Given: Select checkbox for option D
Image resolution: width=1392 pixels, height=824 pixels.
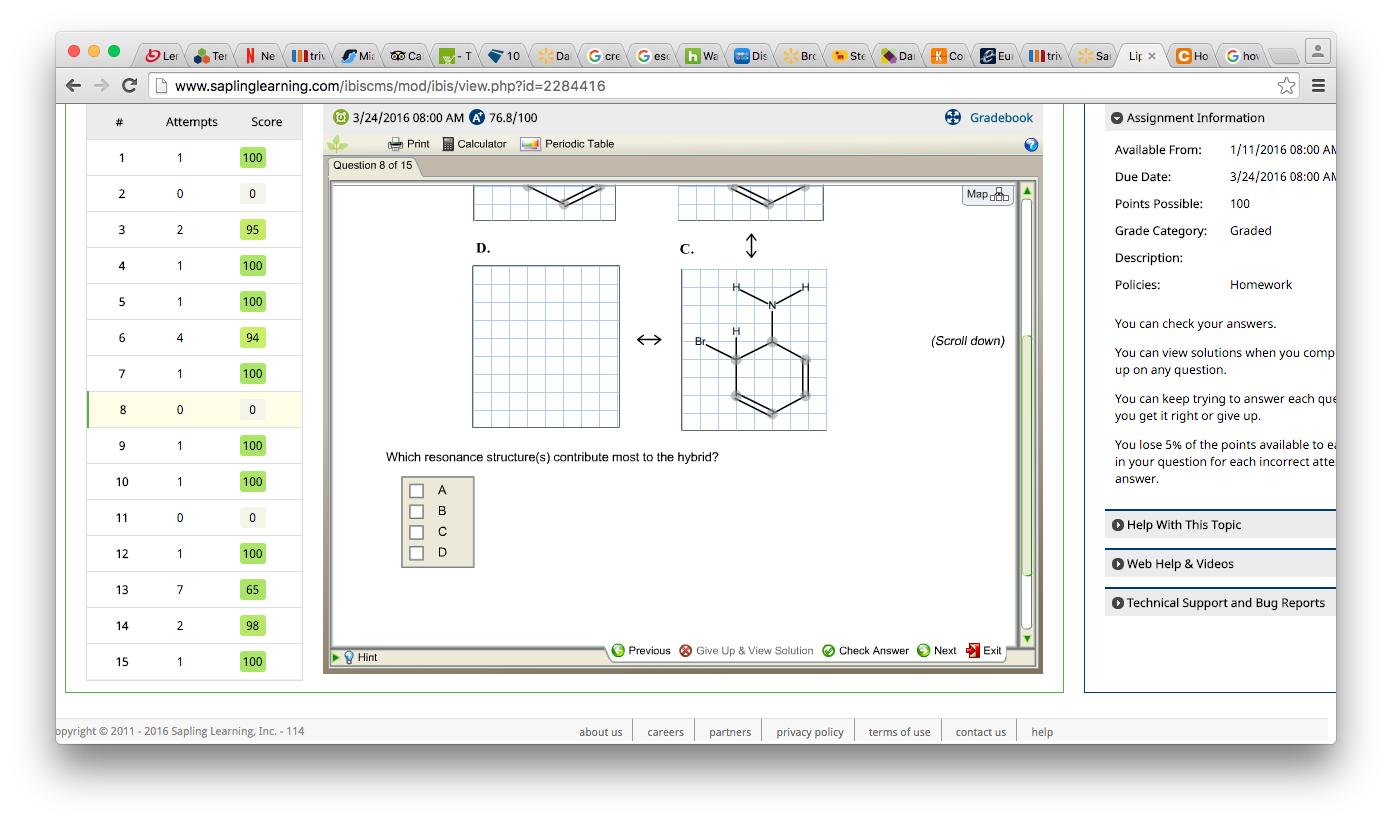Looking at the screenshot, I should coord(417,553).
